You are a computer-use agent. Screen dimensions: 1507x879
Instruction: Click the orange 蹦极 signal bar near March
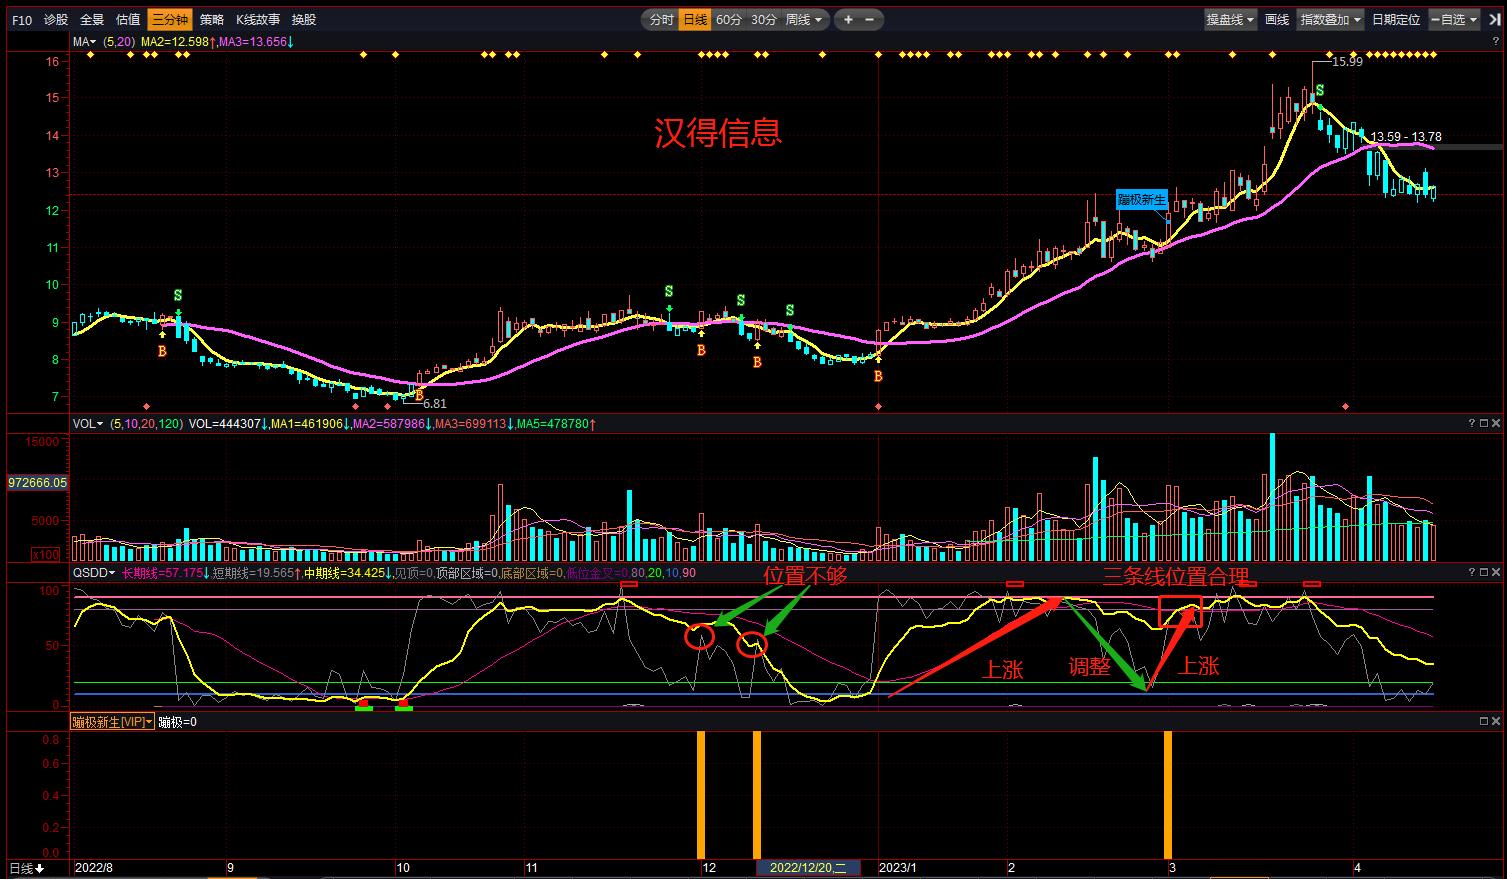pos(1167,794)
